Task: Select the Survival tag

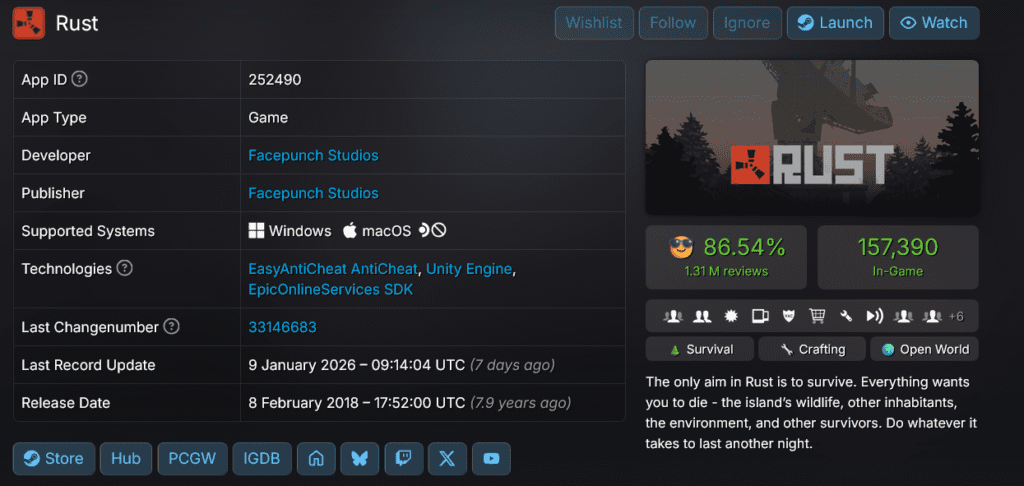Action: click(700, 349)
